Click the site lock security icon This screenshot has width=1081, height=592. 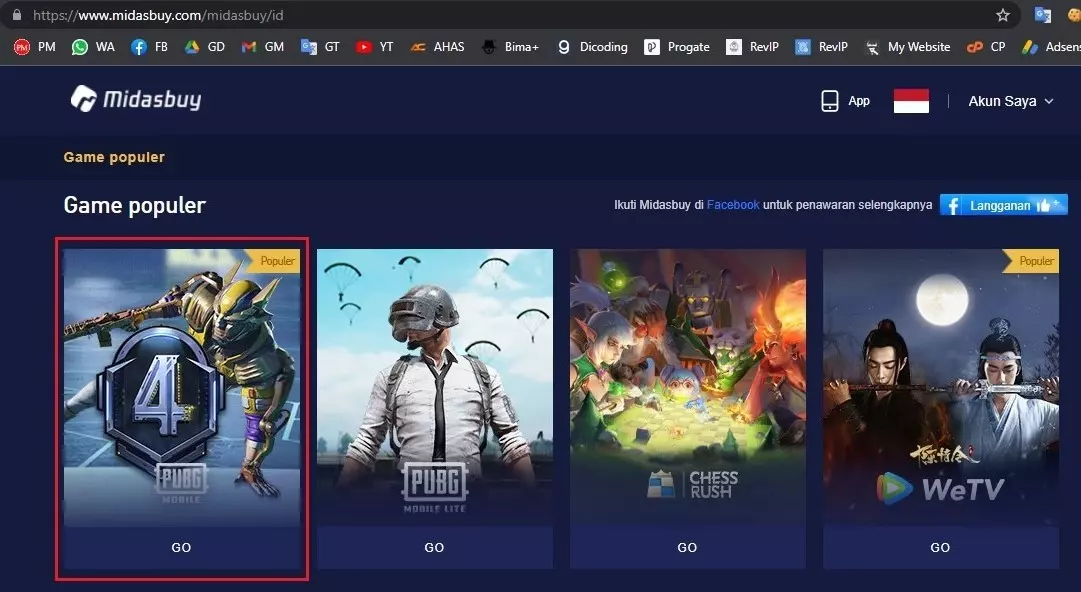[x=17, y=15]
